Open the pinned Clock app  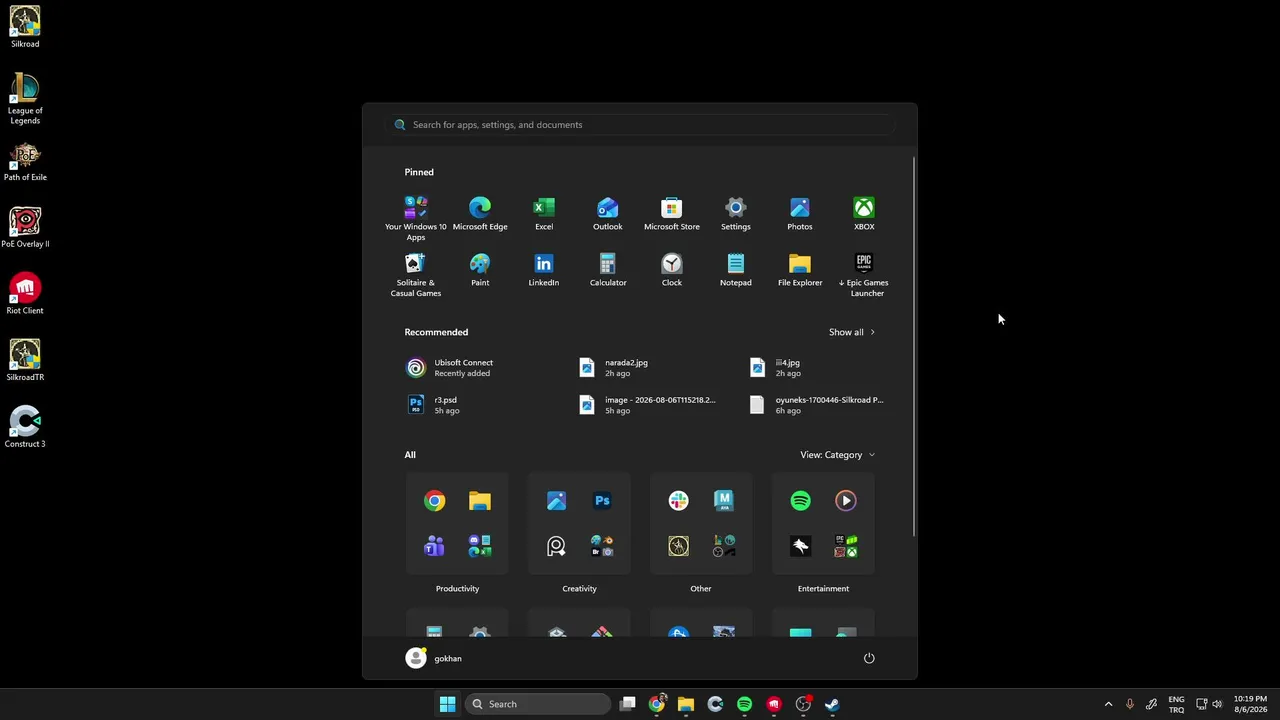(672, 269)
